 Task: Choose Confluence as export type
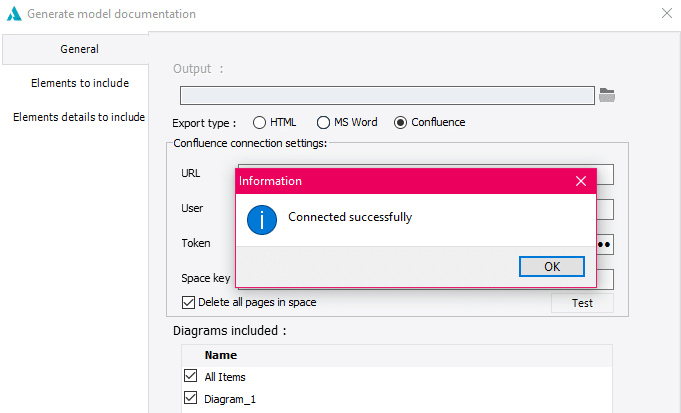[401, 122]
